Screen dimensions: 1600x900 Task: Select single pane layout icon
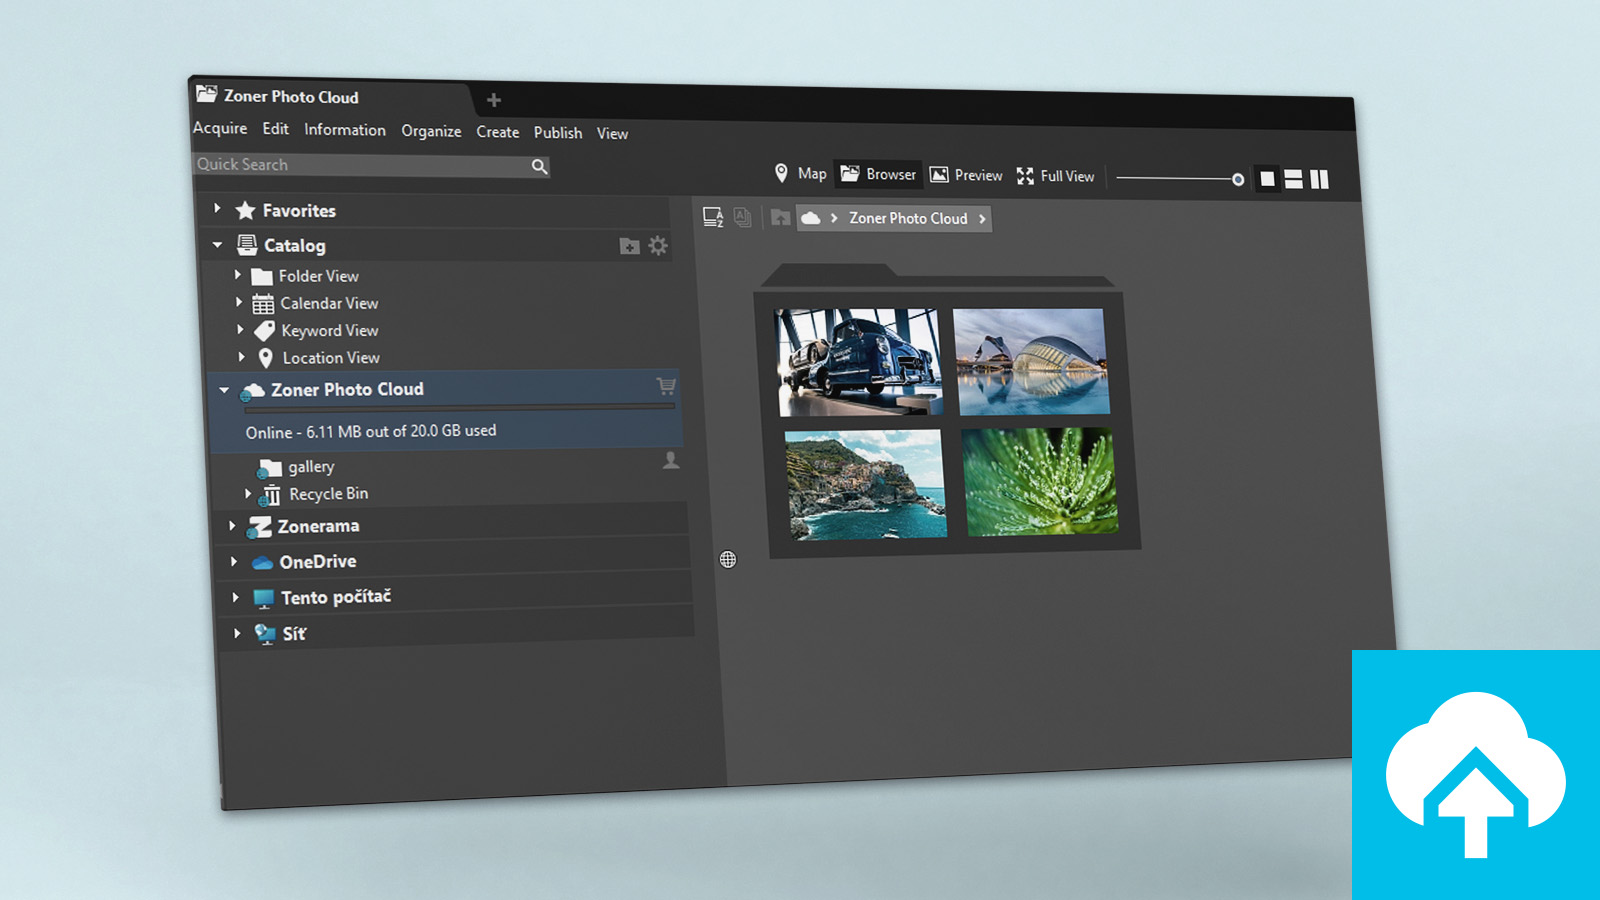point(1267,179)
